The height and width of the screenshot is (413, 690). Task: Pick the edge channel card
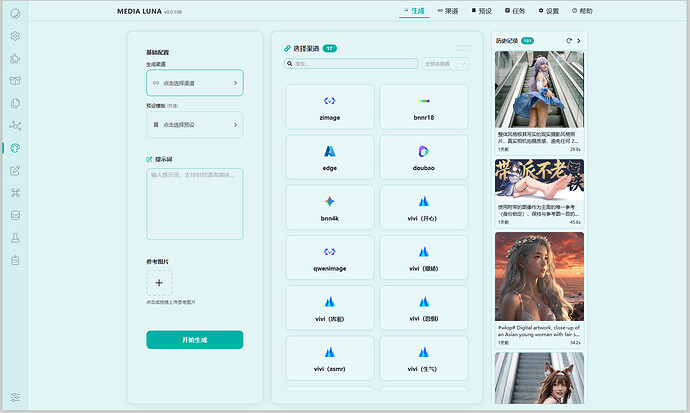click(330, 156)
